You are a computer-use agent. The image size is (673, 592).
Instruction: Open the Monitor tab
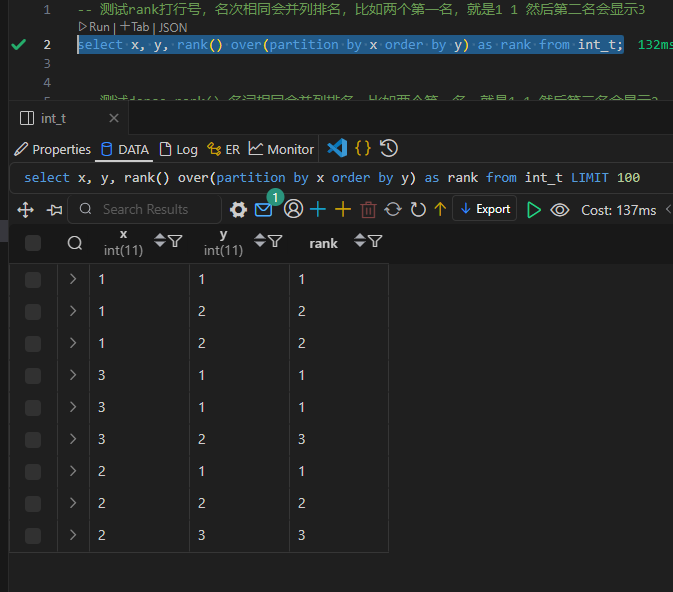coord(281,149)
